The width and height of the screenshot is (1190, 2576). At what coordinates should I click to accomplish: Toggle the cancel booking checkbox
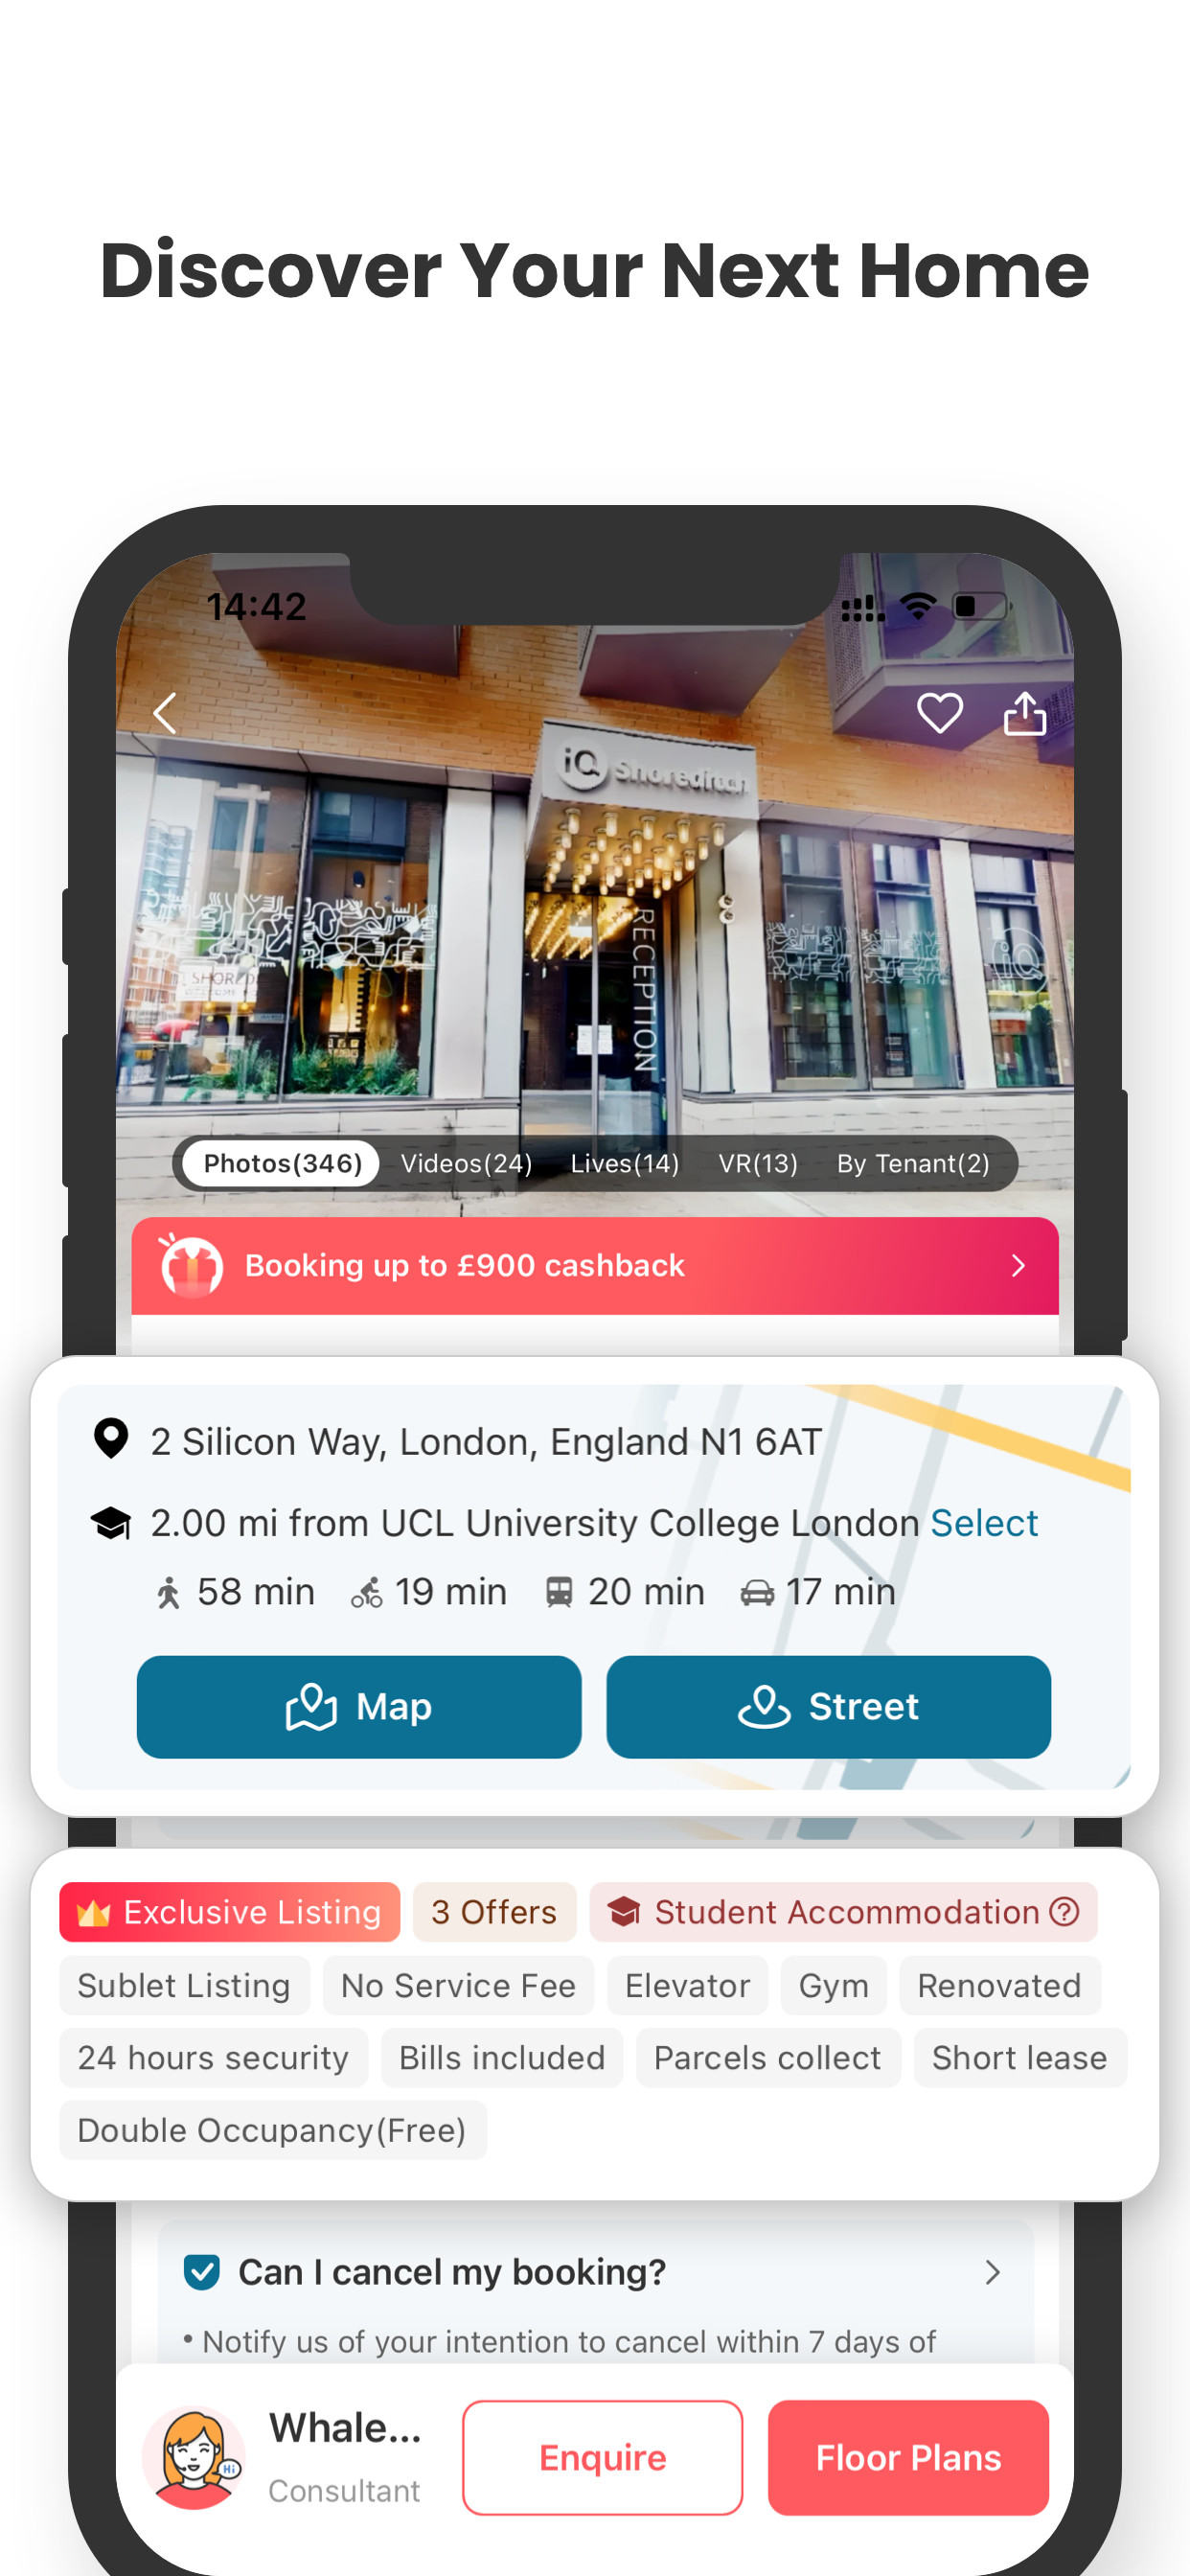point(202,2272)
